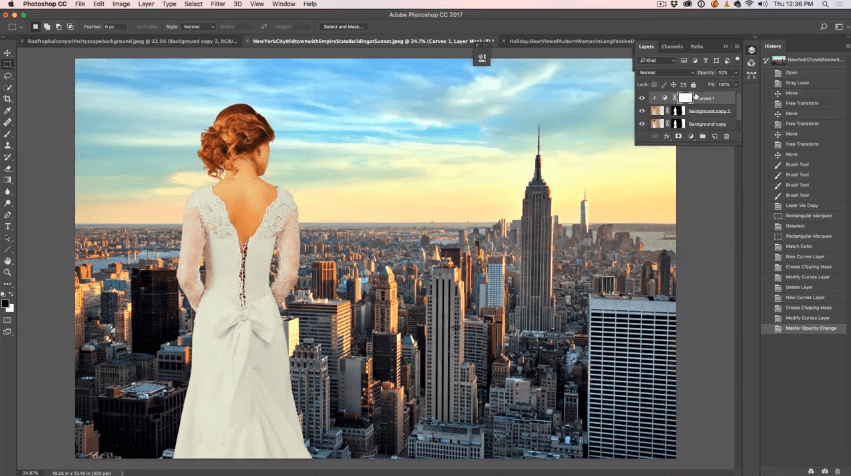Open the Fill slider dropdown arrow
Screen dimensions: 851x476
point(736,85)
